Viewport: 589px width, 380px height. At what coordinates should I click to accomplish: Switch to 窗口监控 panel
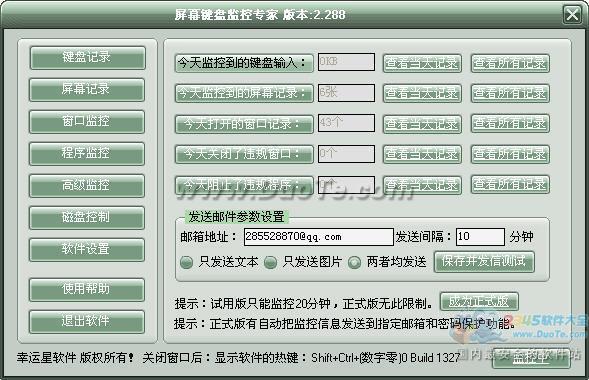tap(87, 122)
